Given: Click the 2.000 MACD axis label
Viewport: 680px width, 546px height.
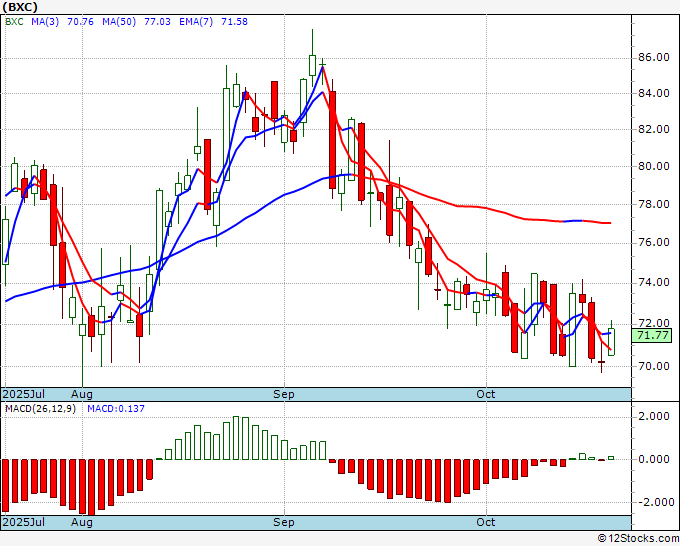Looking at the screenshot, I should click(x=653, y=417).
